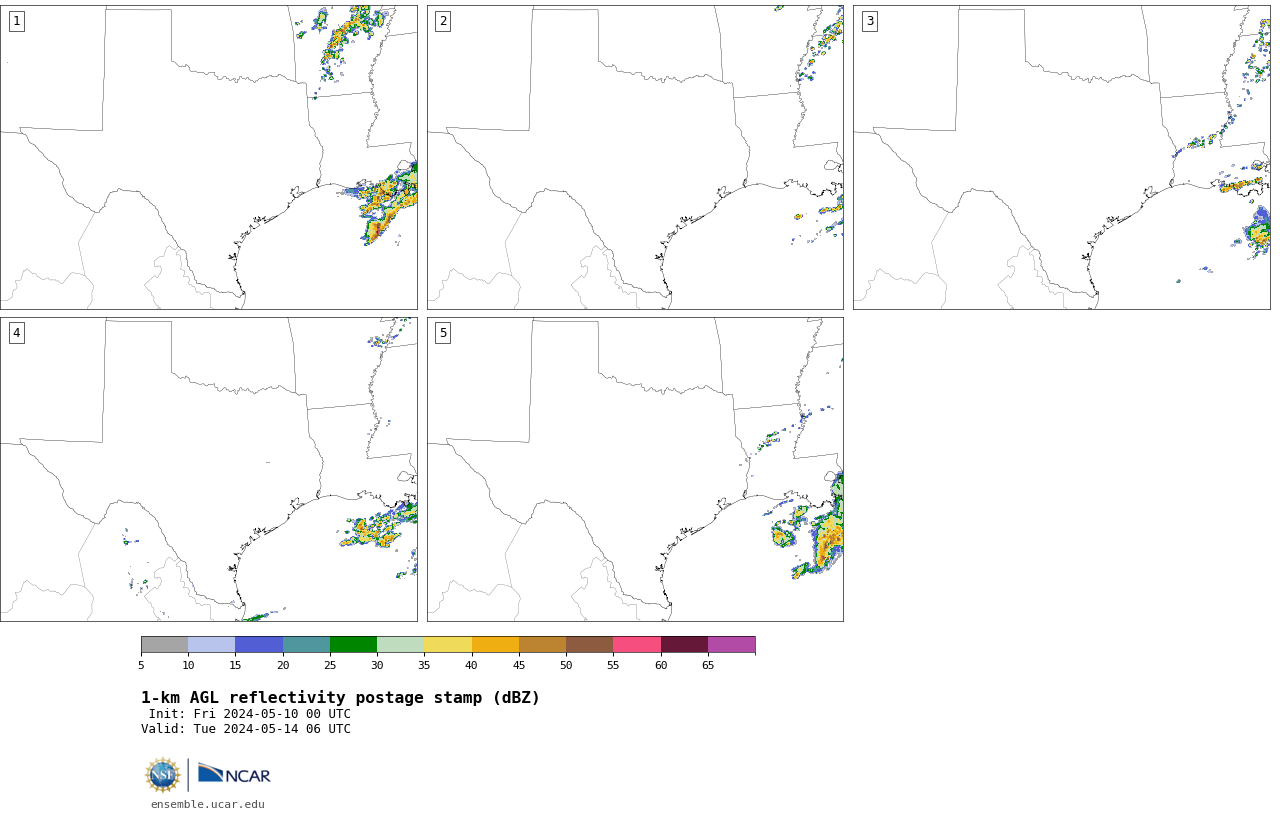Click the NSF logo icon
This screenshot has width=1280, height=815.
[163, 775]
